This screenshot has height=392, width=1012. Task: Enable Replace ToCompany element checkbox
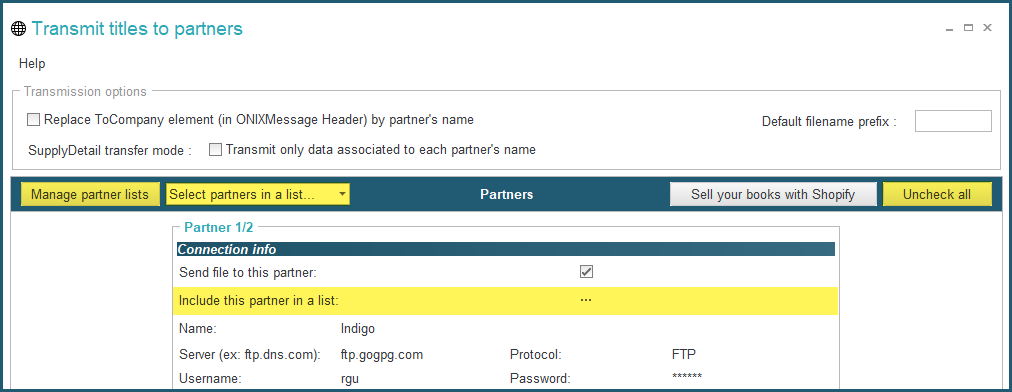click(x=34, y=119)
